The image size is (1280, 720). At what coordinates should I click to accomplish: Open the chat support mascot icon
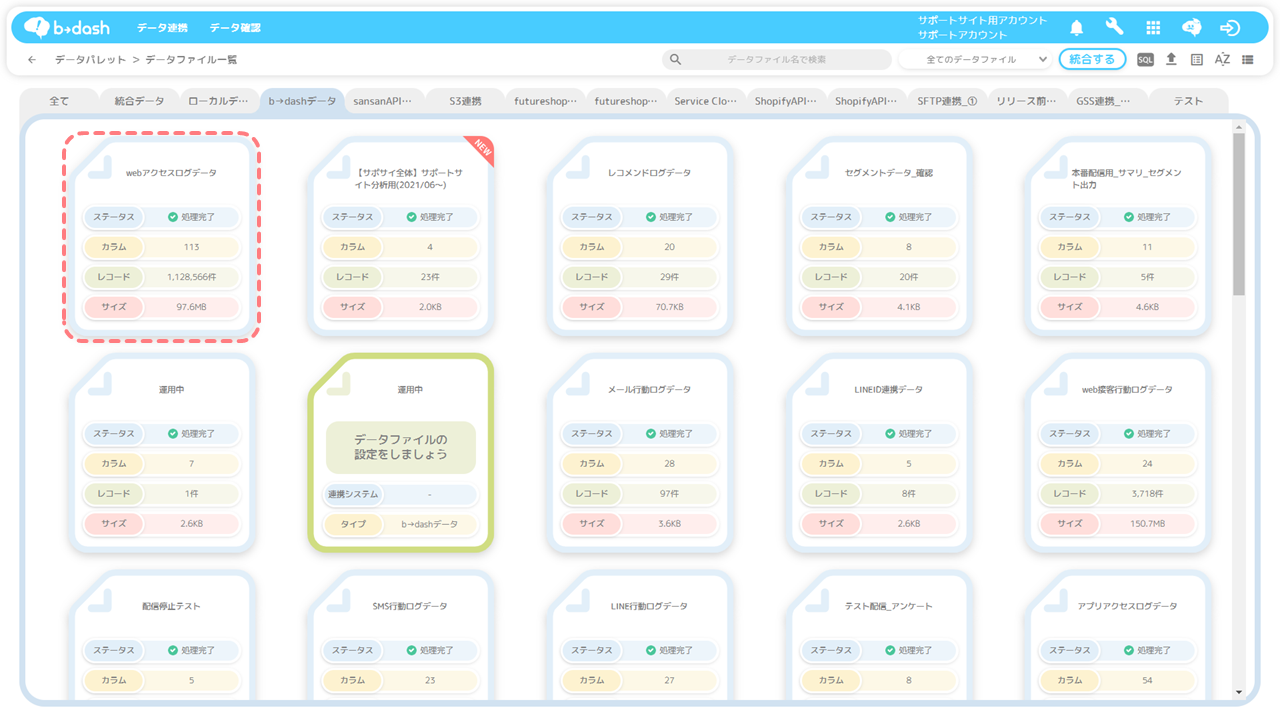(1191, 27)
